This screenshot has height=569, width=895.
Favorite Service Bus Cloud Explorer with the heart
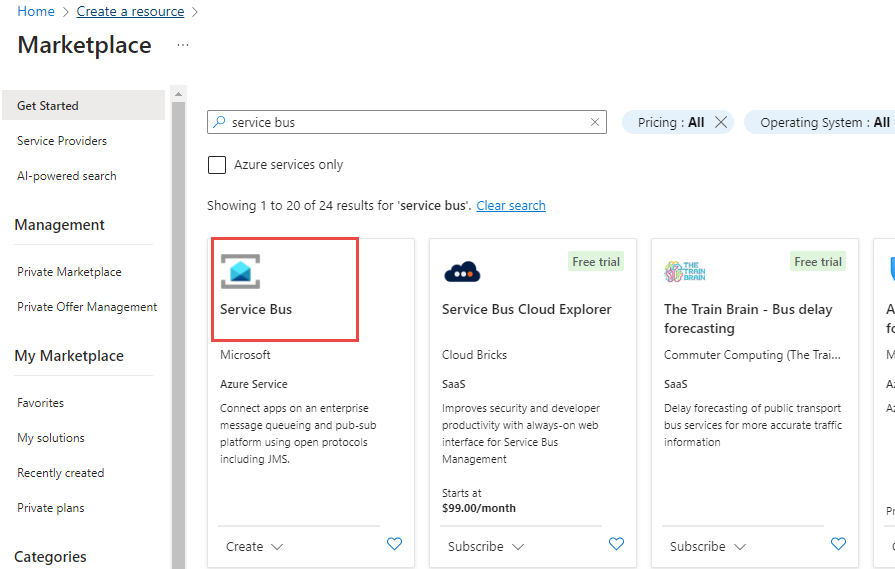click(616, 544)
